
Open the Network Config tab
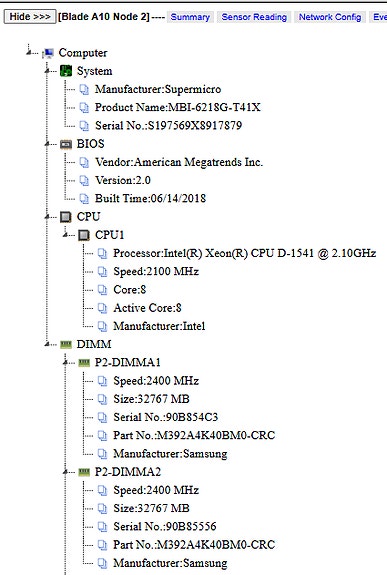pyautogui.click(x=330, y=17)
